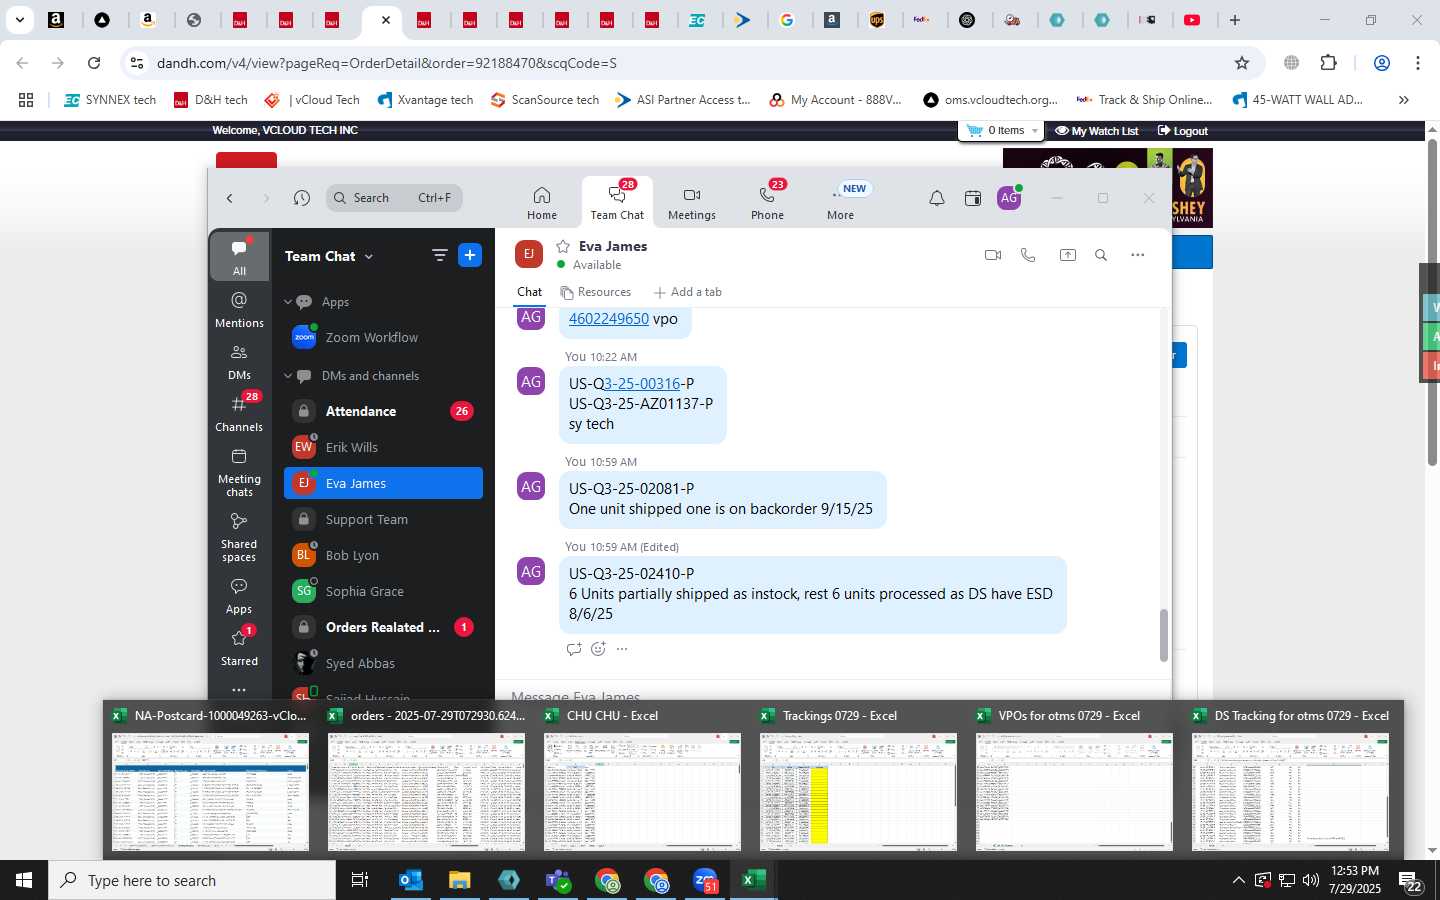
Task: Switch to the Zoom Phone tab
Action: [767, 203]
